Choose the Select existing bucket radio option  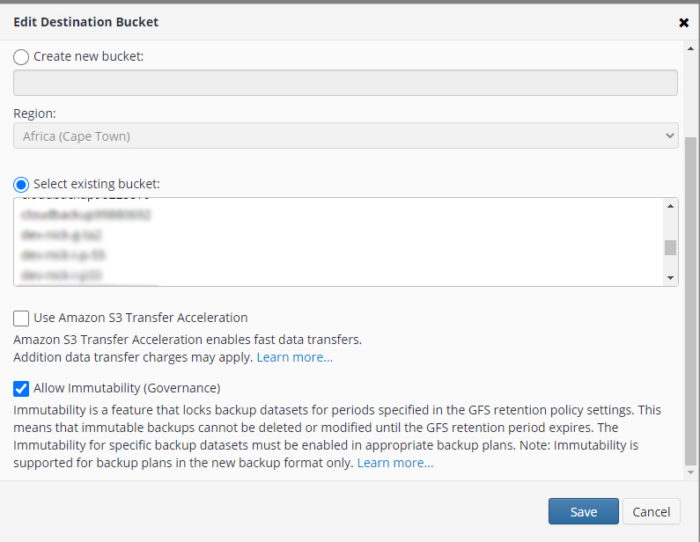click(21, 185)
